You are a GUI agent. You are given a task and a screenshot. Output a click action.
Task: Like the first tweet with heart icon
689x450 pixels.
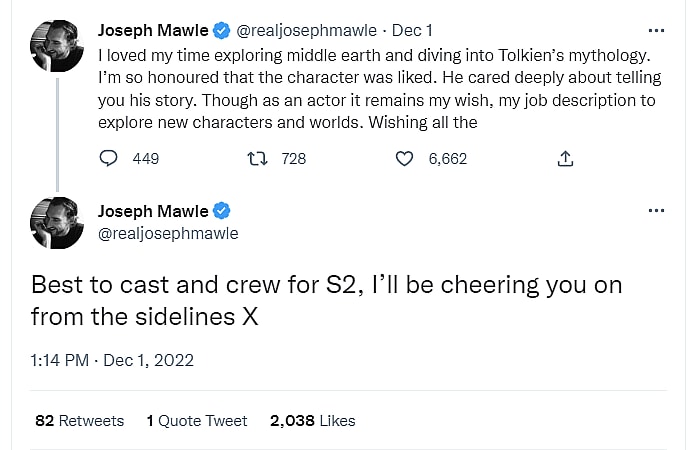click(x=404, y=158)
